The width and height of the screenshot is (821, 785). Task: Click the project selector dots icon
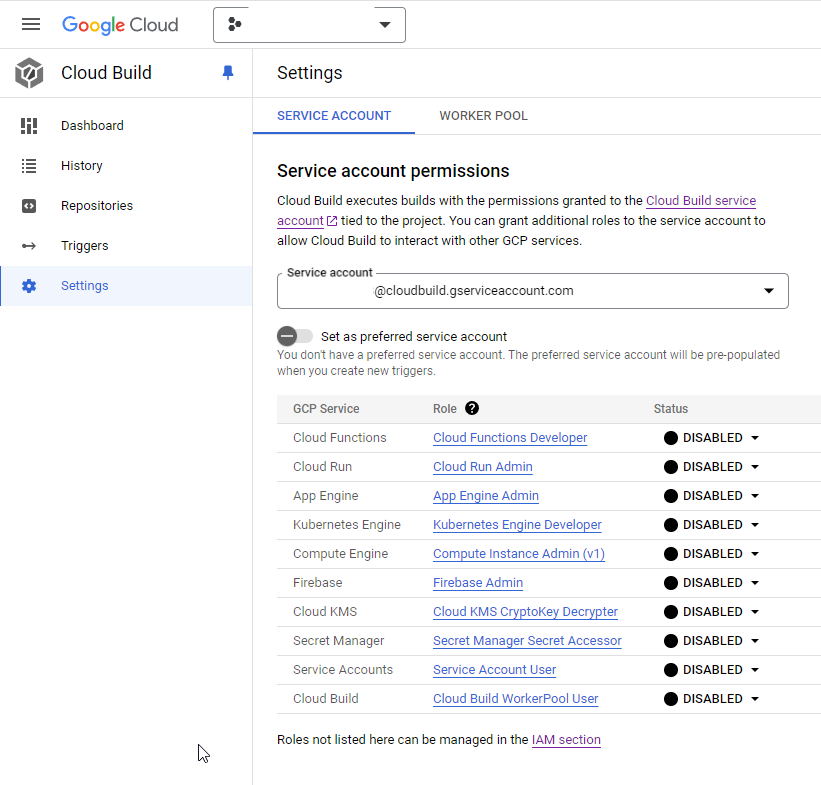pyautogui.click(x=235, y=24)
